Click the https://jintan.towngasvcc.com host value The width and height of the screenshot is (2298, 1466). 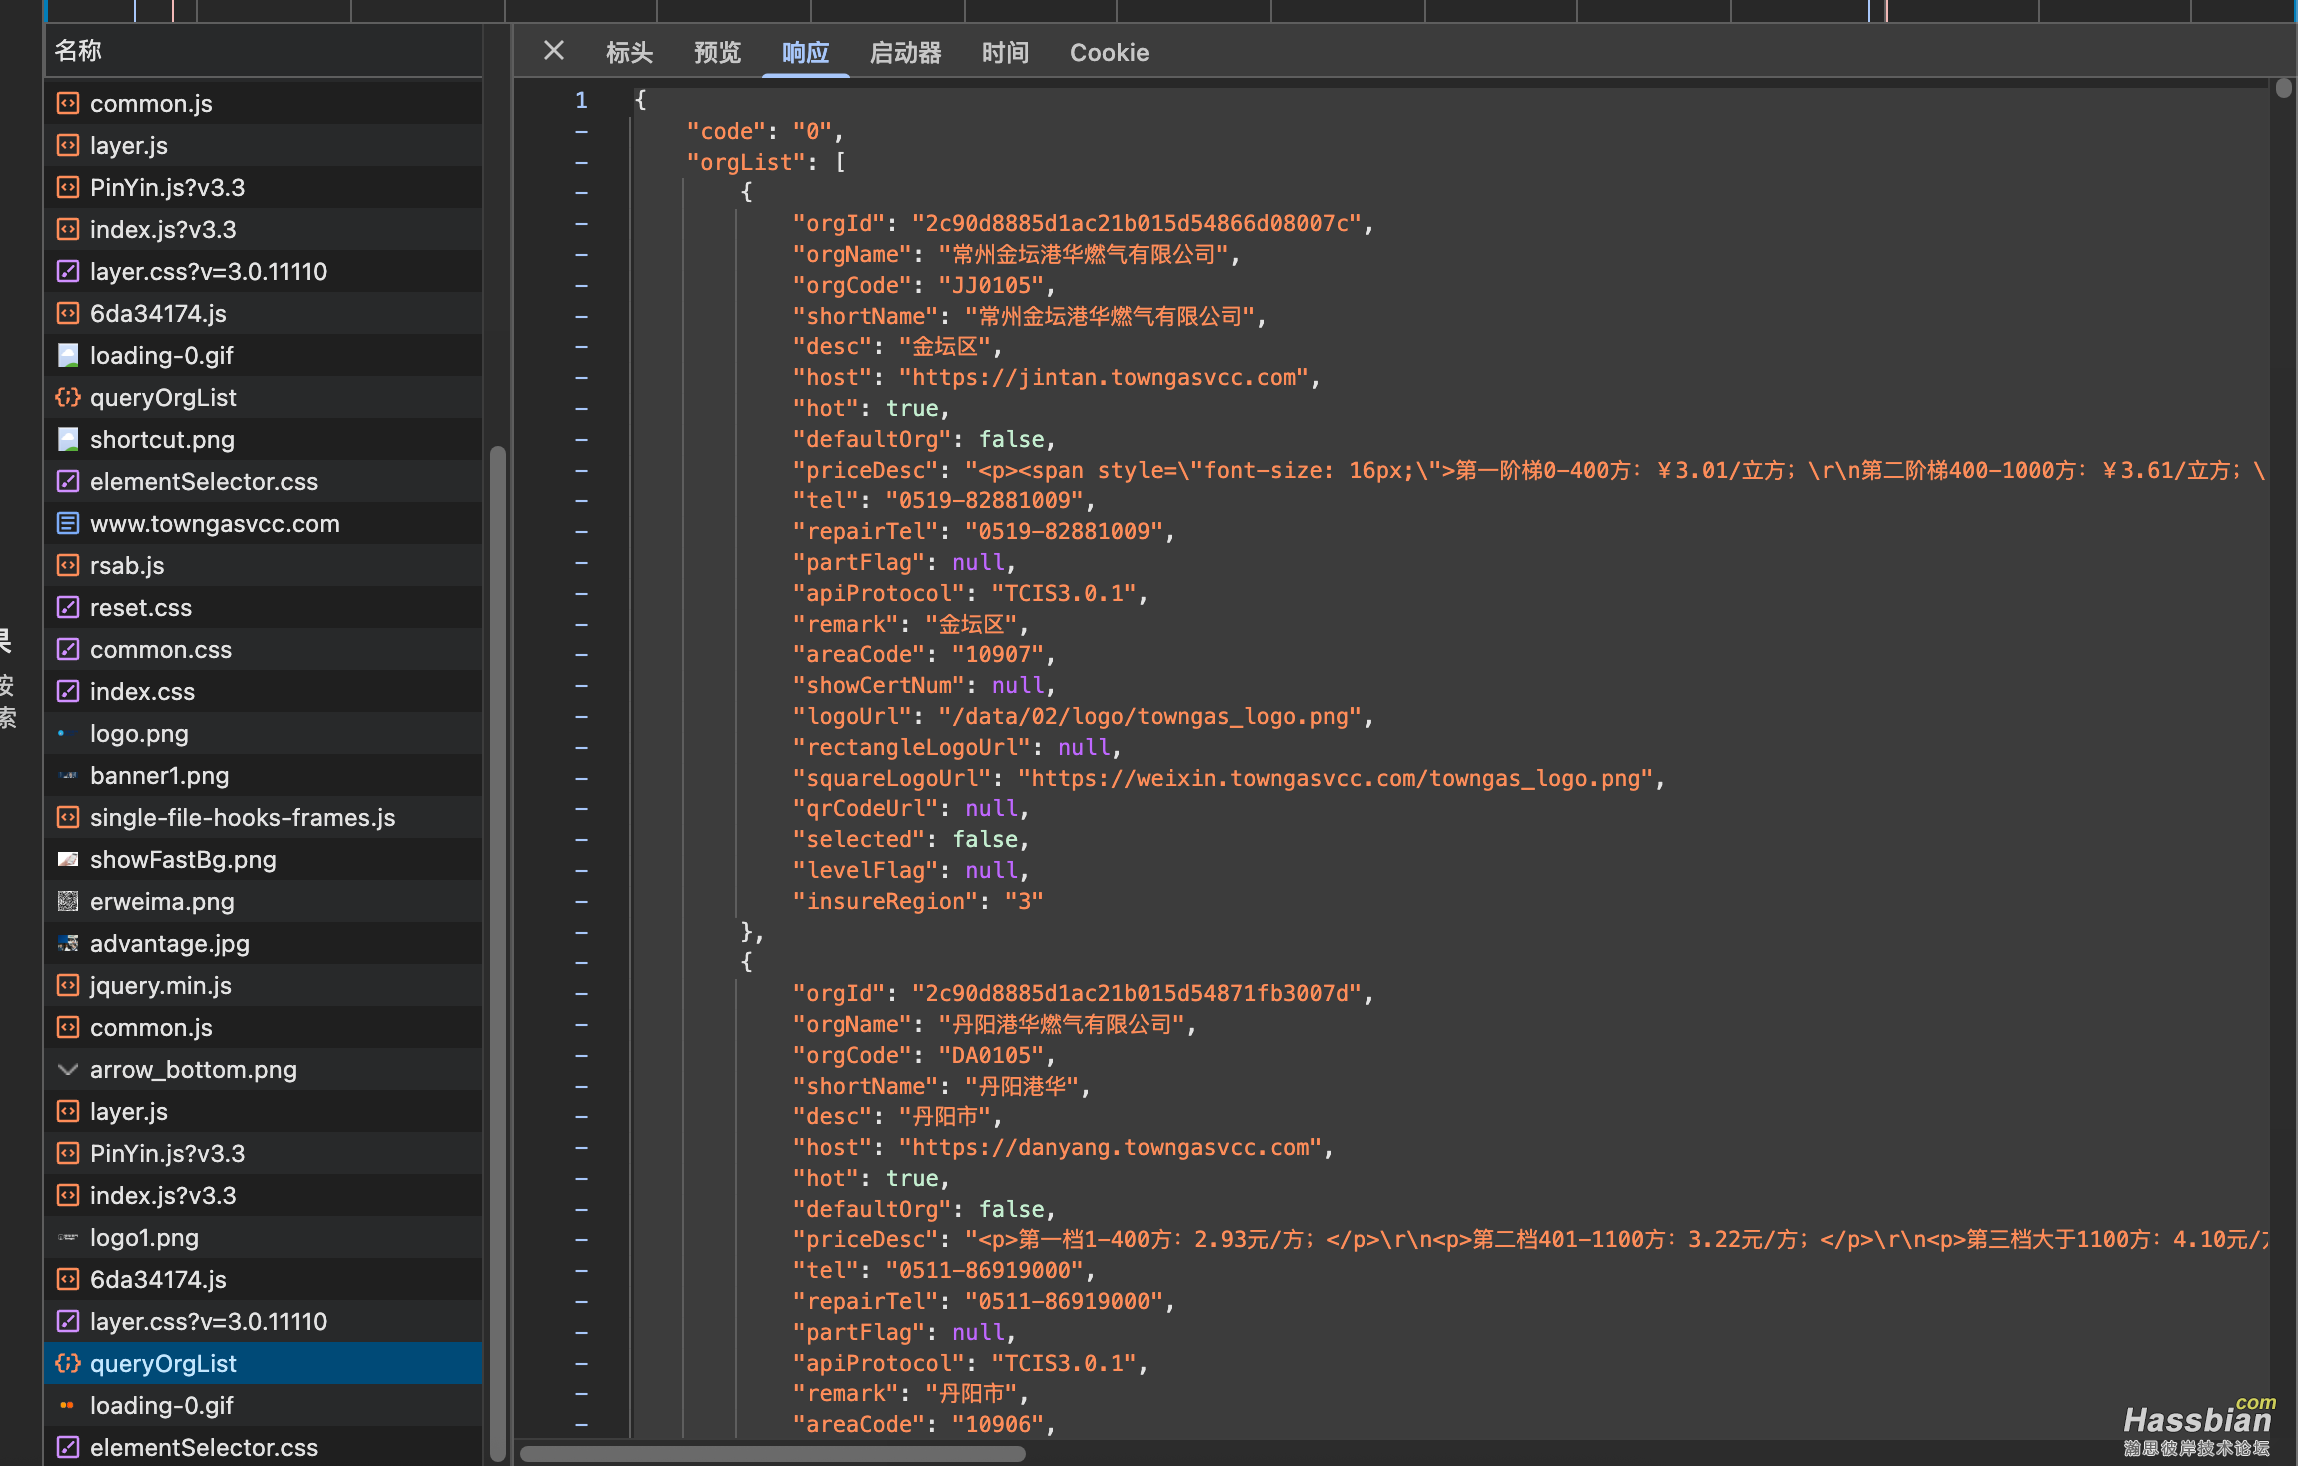point(1104,378)
